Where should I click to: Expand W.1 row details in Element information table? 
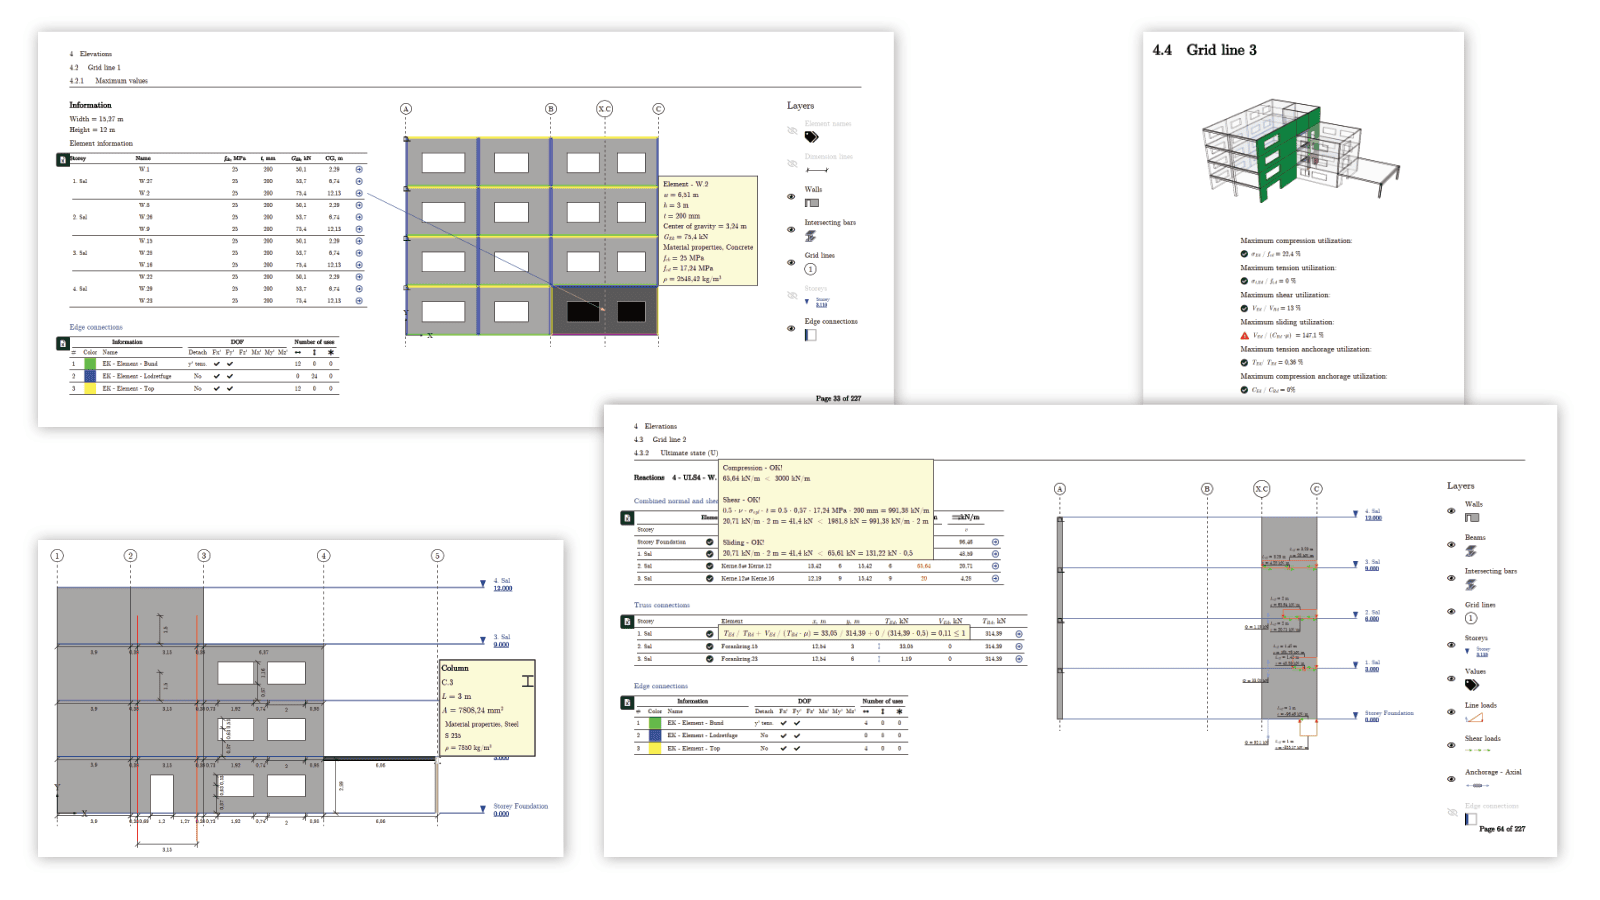click(359, 169)
